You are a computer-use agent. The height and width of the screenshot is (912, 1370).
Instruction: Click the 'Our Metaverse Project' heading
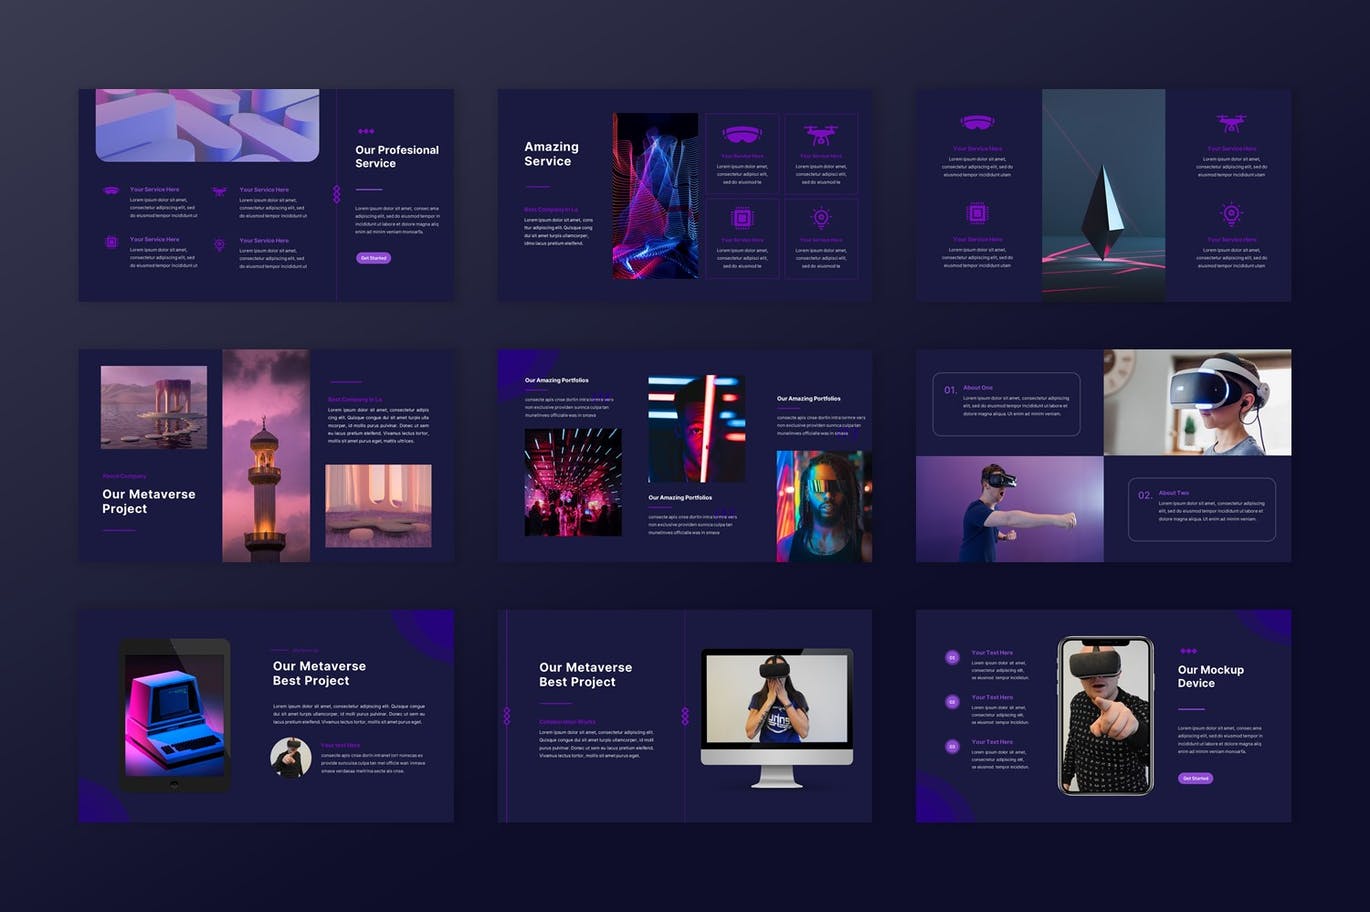point(149,501)
